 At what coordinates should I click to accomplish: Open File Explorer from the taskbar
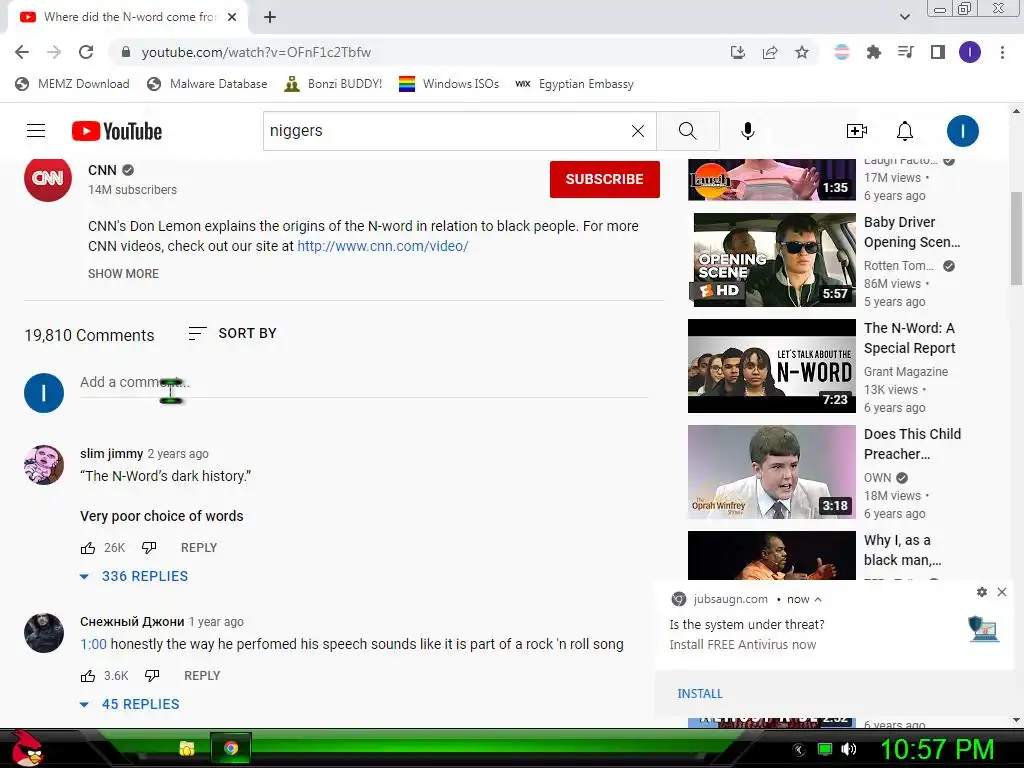coord(187,748)
